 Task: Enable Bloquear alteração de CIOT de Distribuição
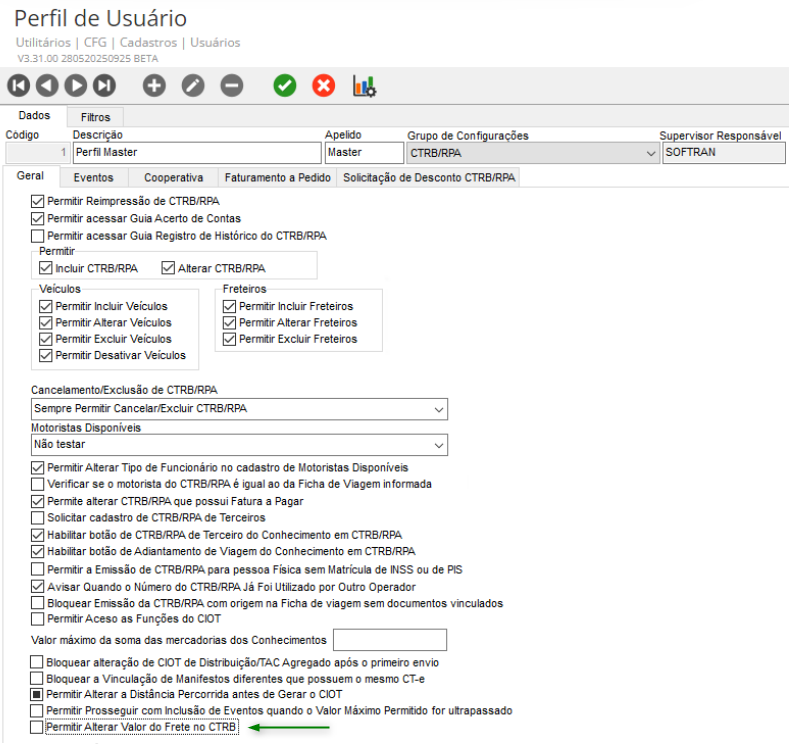36,662
